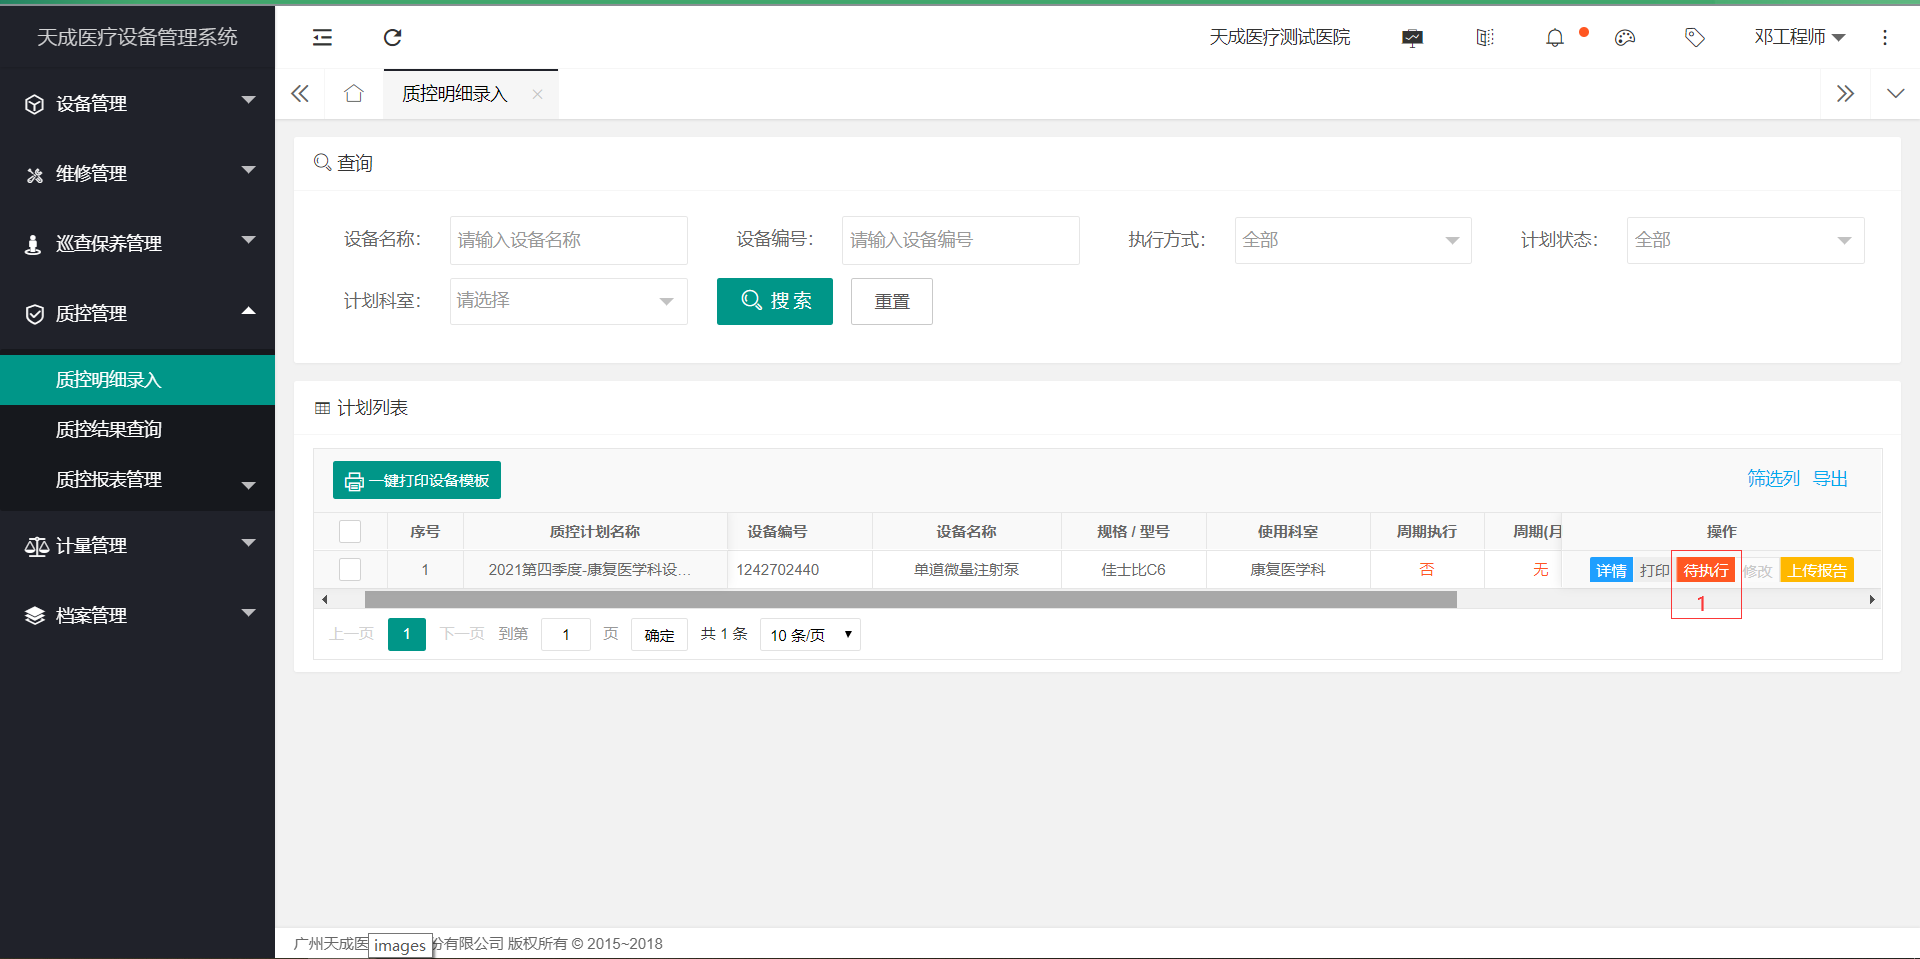The image size is (1920, 959).
Task: Click the 设备管理 cube icon in the sidebar
Action: 34,104
